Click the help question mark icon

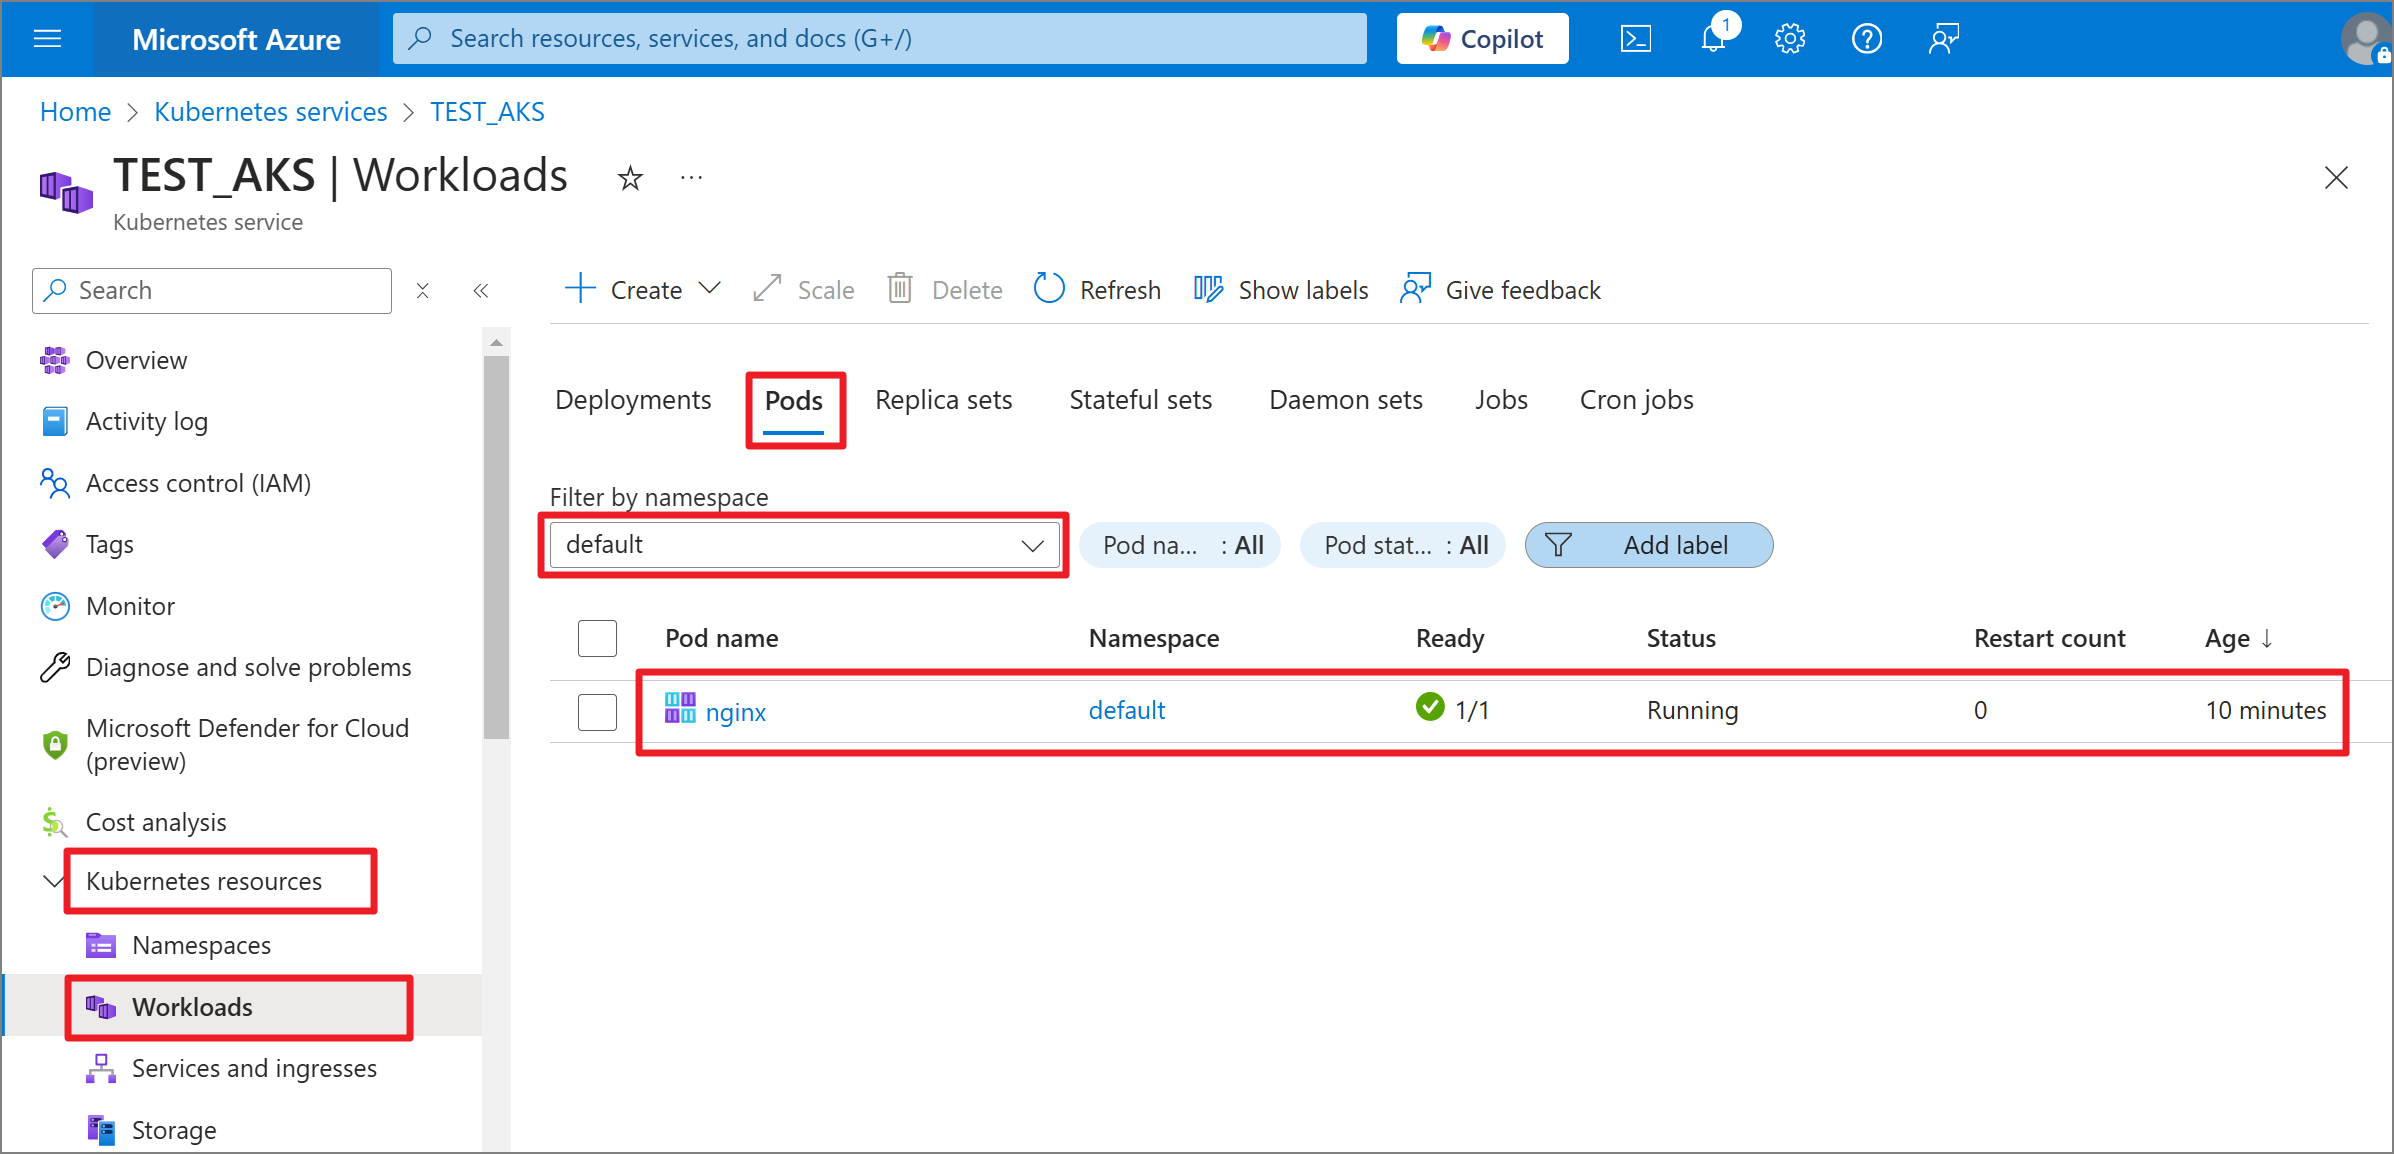[x=1866, y=39]
